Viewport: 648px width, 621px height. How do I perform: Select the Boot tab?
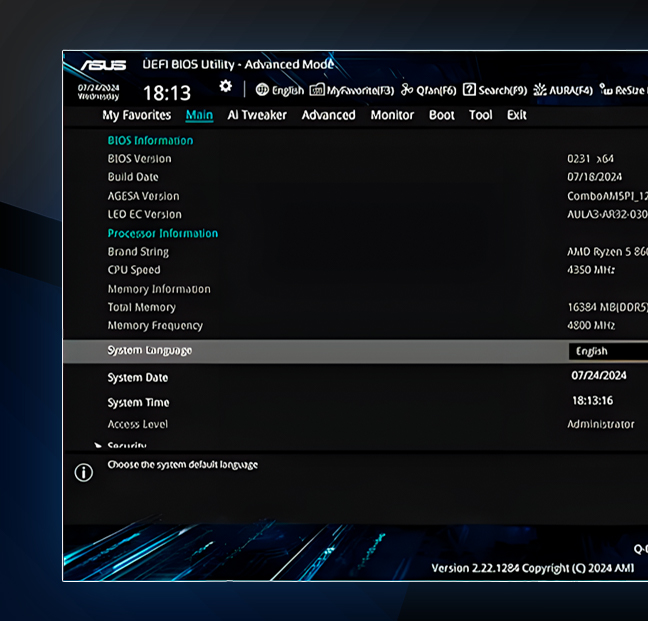pos(442,115)
